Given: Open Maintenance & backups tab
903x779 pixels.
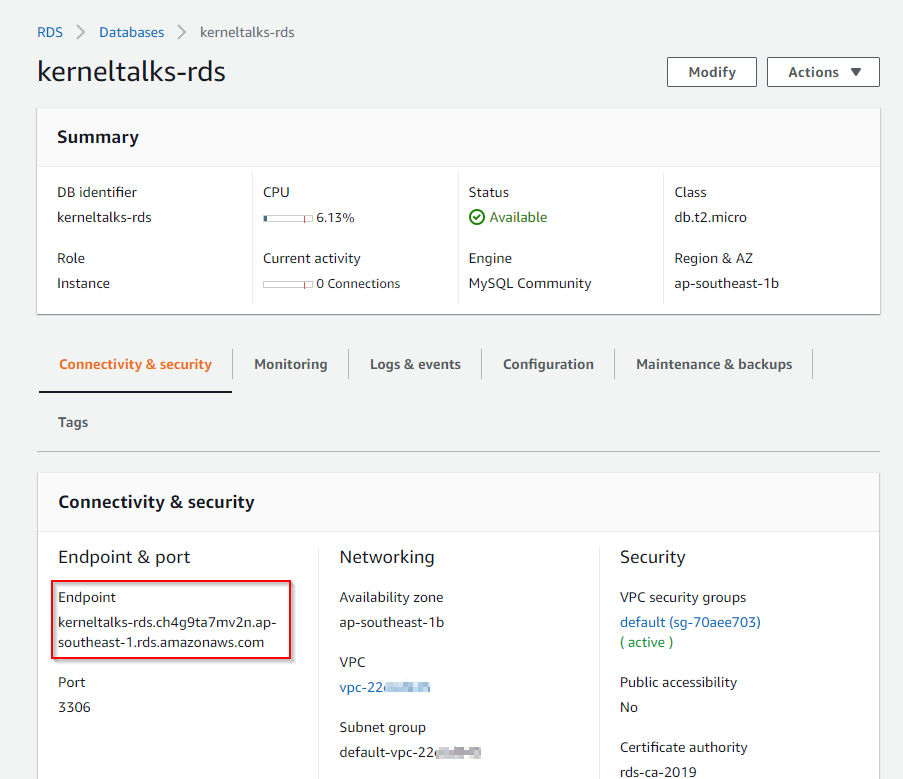Looking at the screenshot, I should pyautogui.click(x=714, y=364).
